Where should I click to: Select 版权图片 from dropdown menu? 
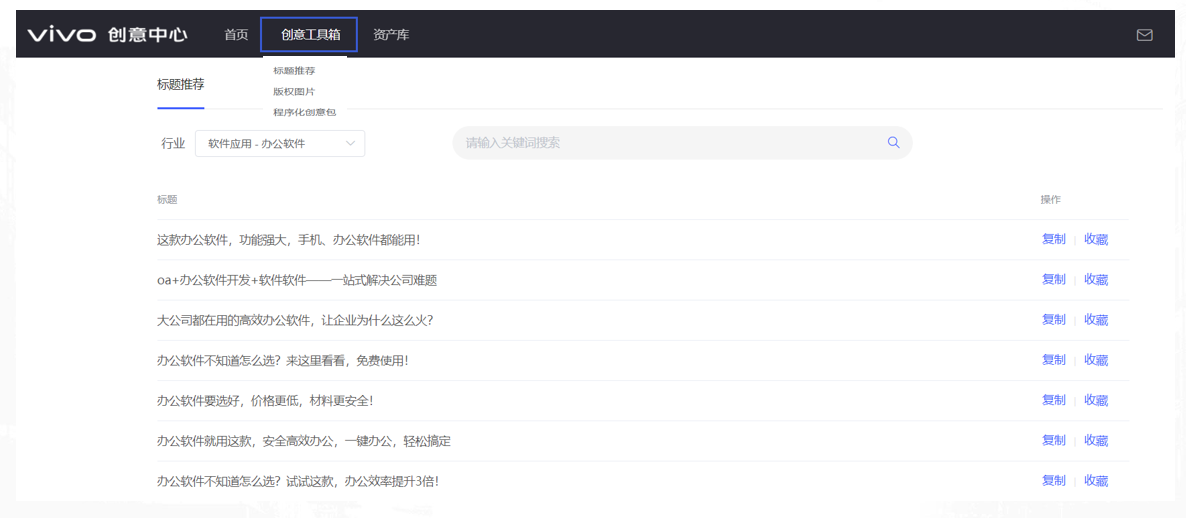point(294,92)
